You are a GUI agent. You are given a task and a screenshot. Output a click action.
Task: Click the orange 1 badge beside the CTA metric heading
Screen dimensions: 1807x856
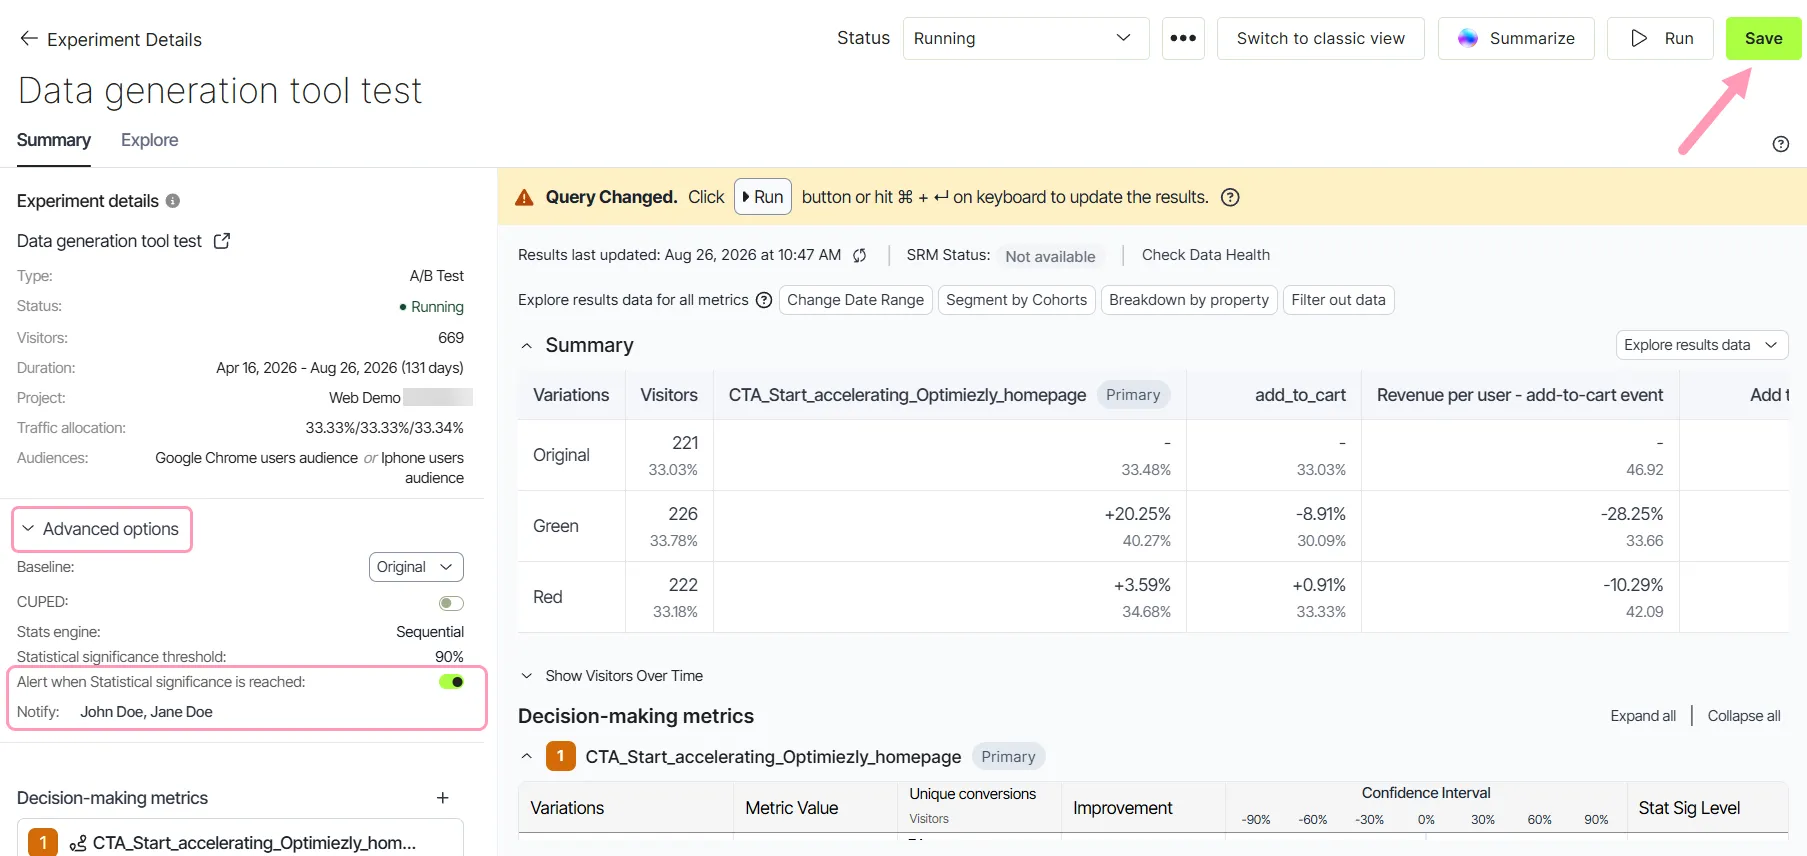[561, 756]
